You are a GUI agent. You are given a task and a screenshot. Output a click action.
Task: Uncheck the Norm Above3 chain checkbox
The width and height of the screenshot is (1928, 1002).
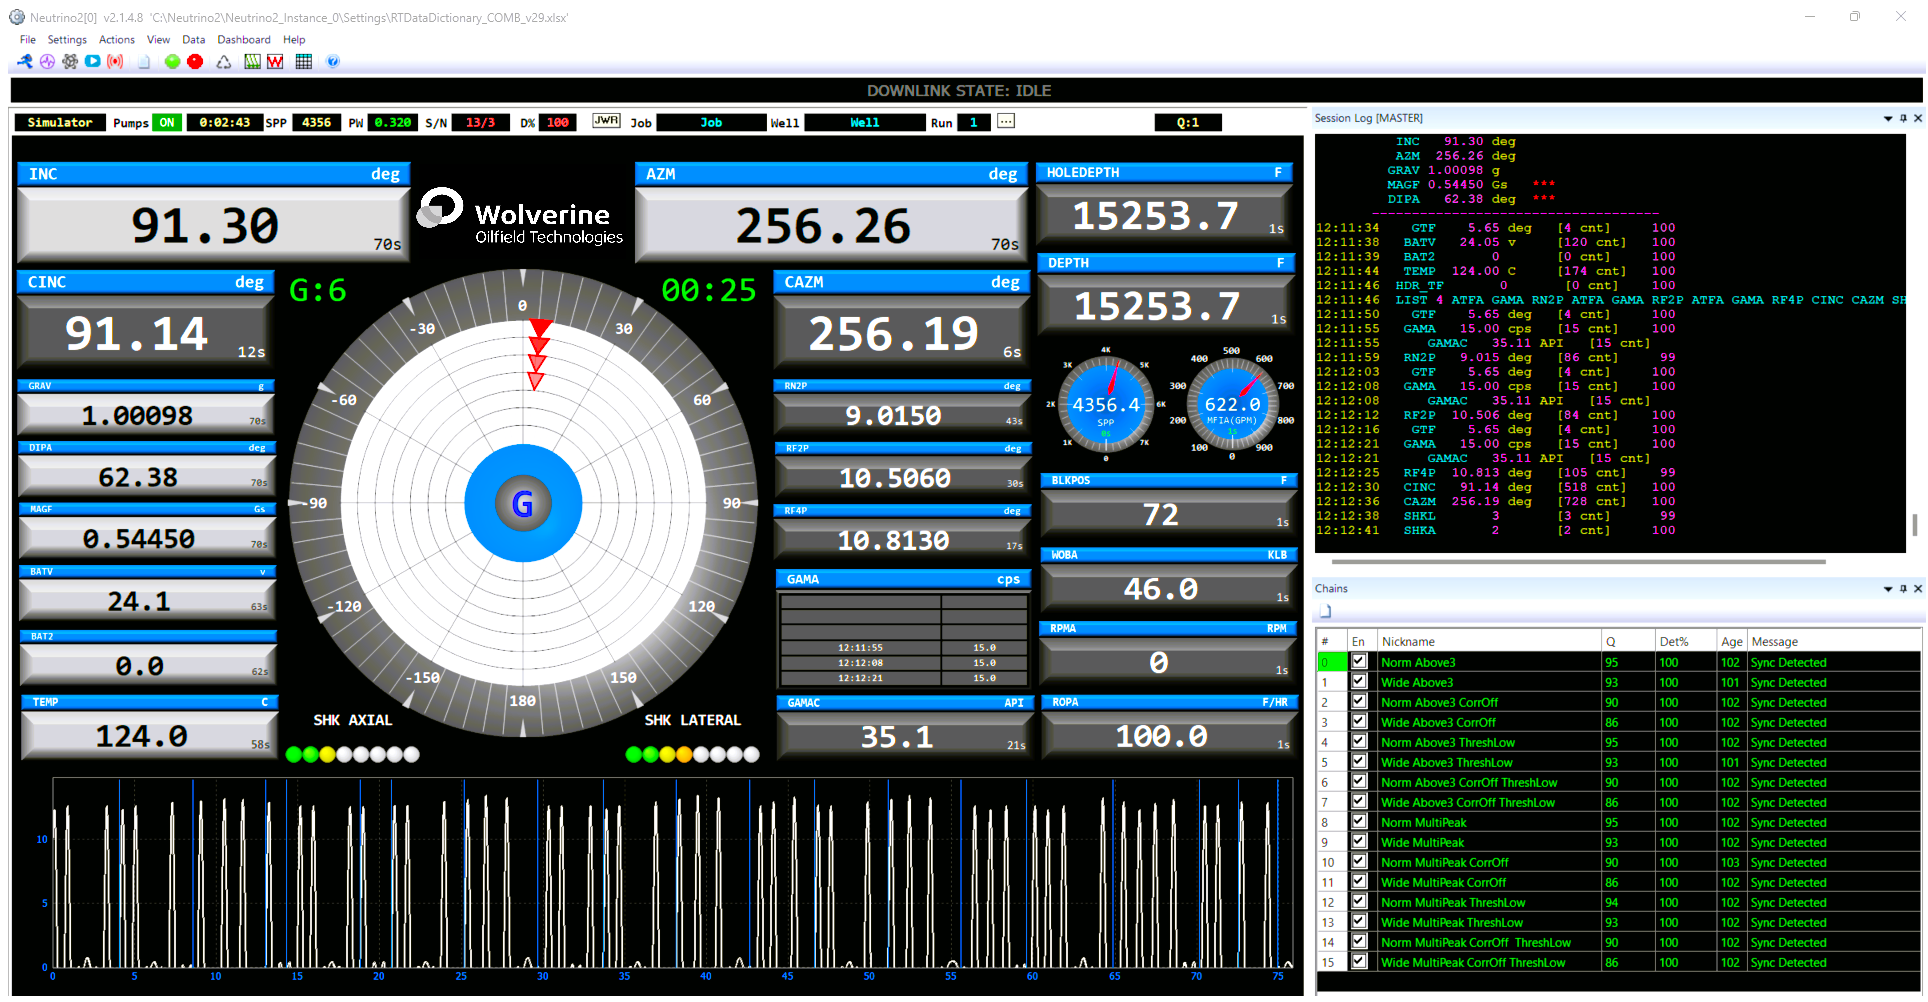[1359, 662]
